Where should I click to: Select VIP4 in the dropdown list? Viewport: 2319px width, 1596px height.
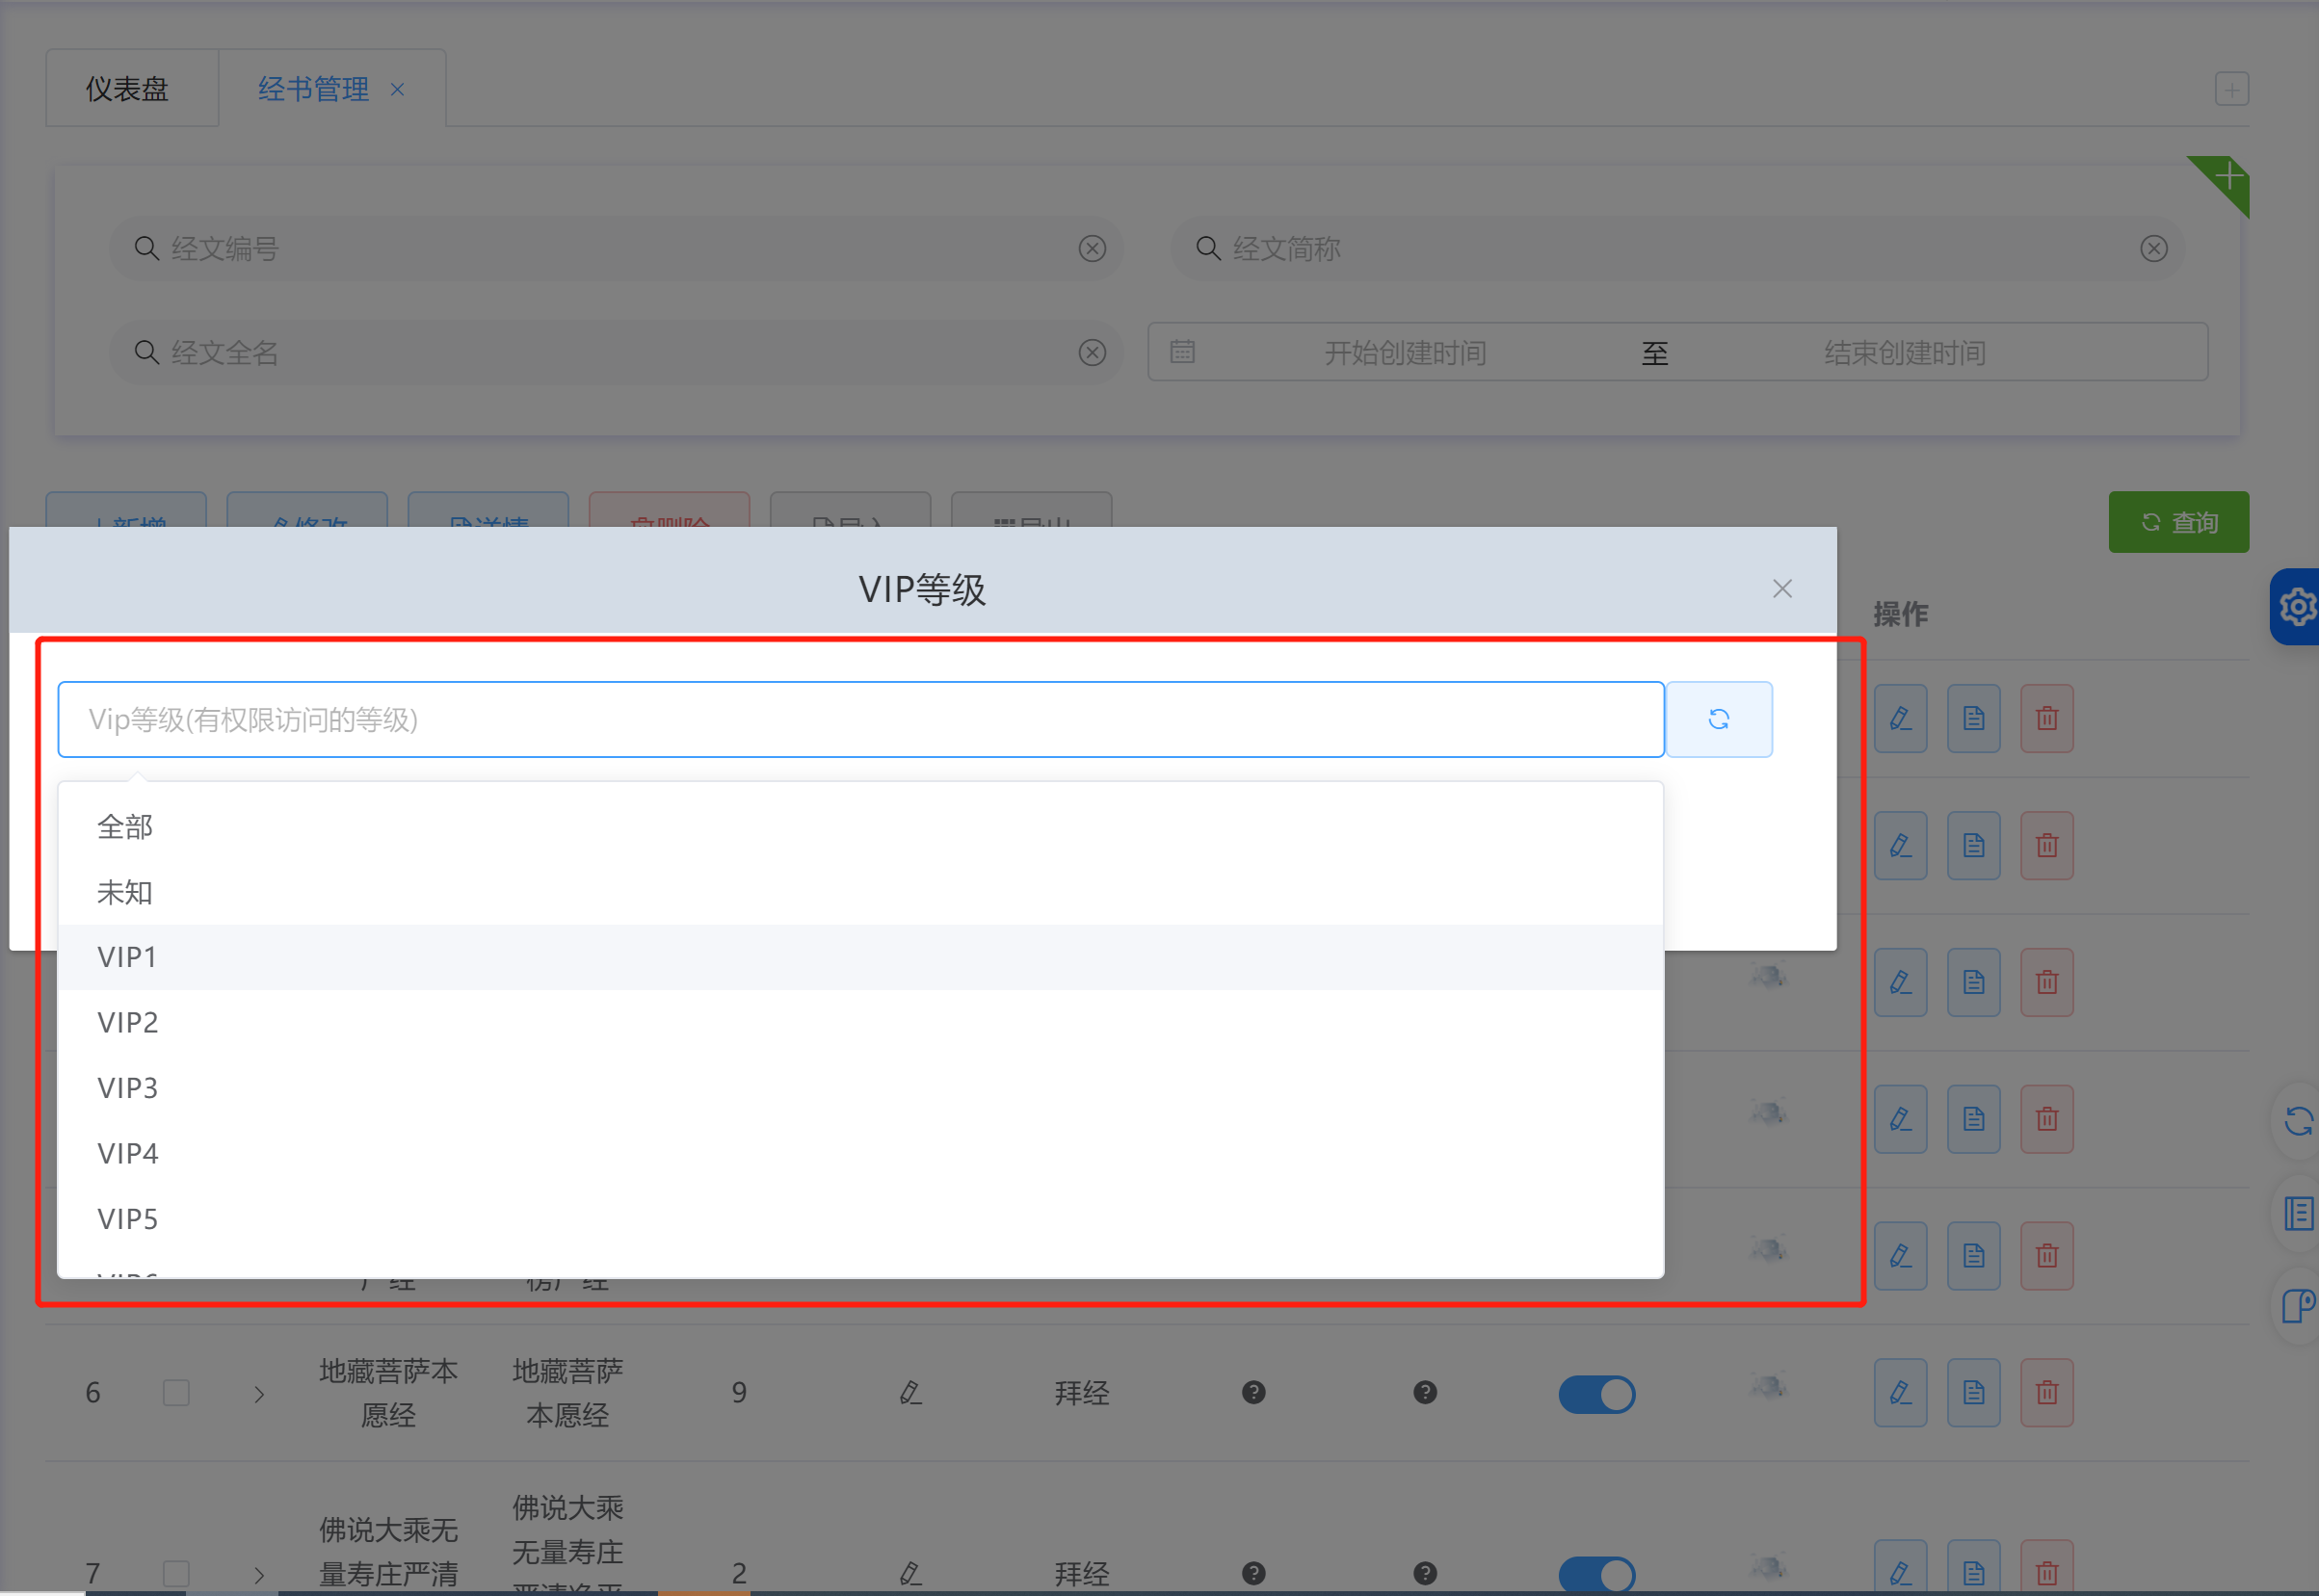tap(861, 1153)
